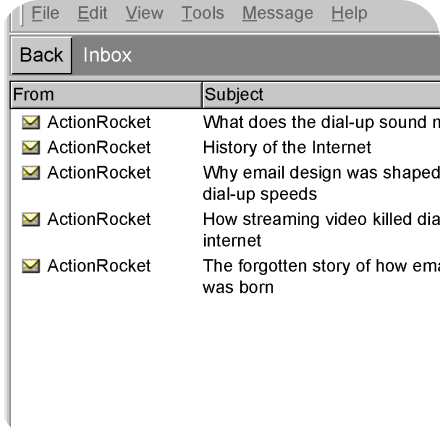Open the File menu
The width and height of the screenshot is (440, 440).
(x=45, y=14)
